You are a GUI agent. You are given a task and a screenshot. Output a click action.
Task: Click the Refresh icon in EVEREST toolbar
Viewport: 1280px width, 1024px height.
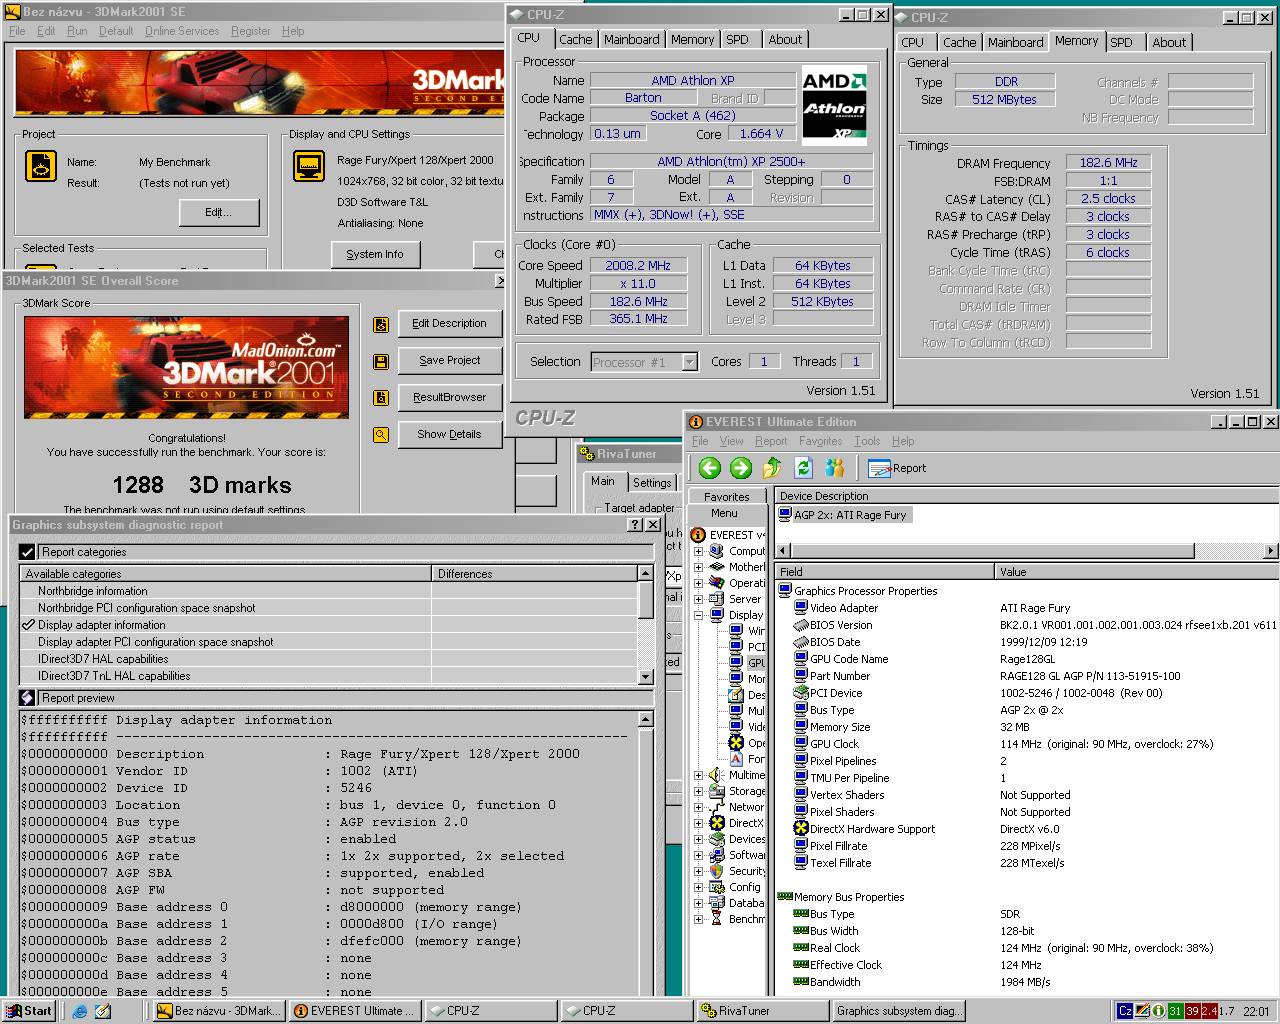pos(803,467)
